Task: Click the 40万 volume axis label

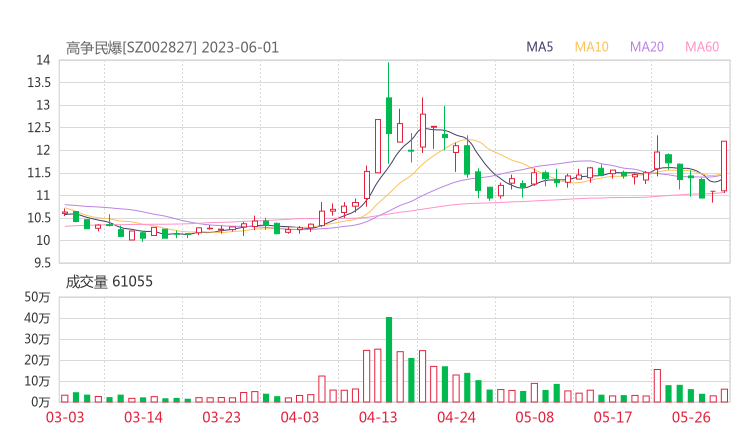Action: click(x=37, y=318)
